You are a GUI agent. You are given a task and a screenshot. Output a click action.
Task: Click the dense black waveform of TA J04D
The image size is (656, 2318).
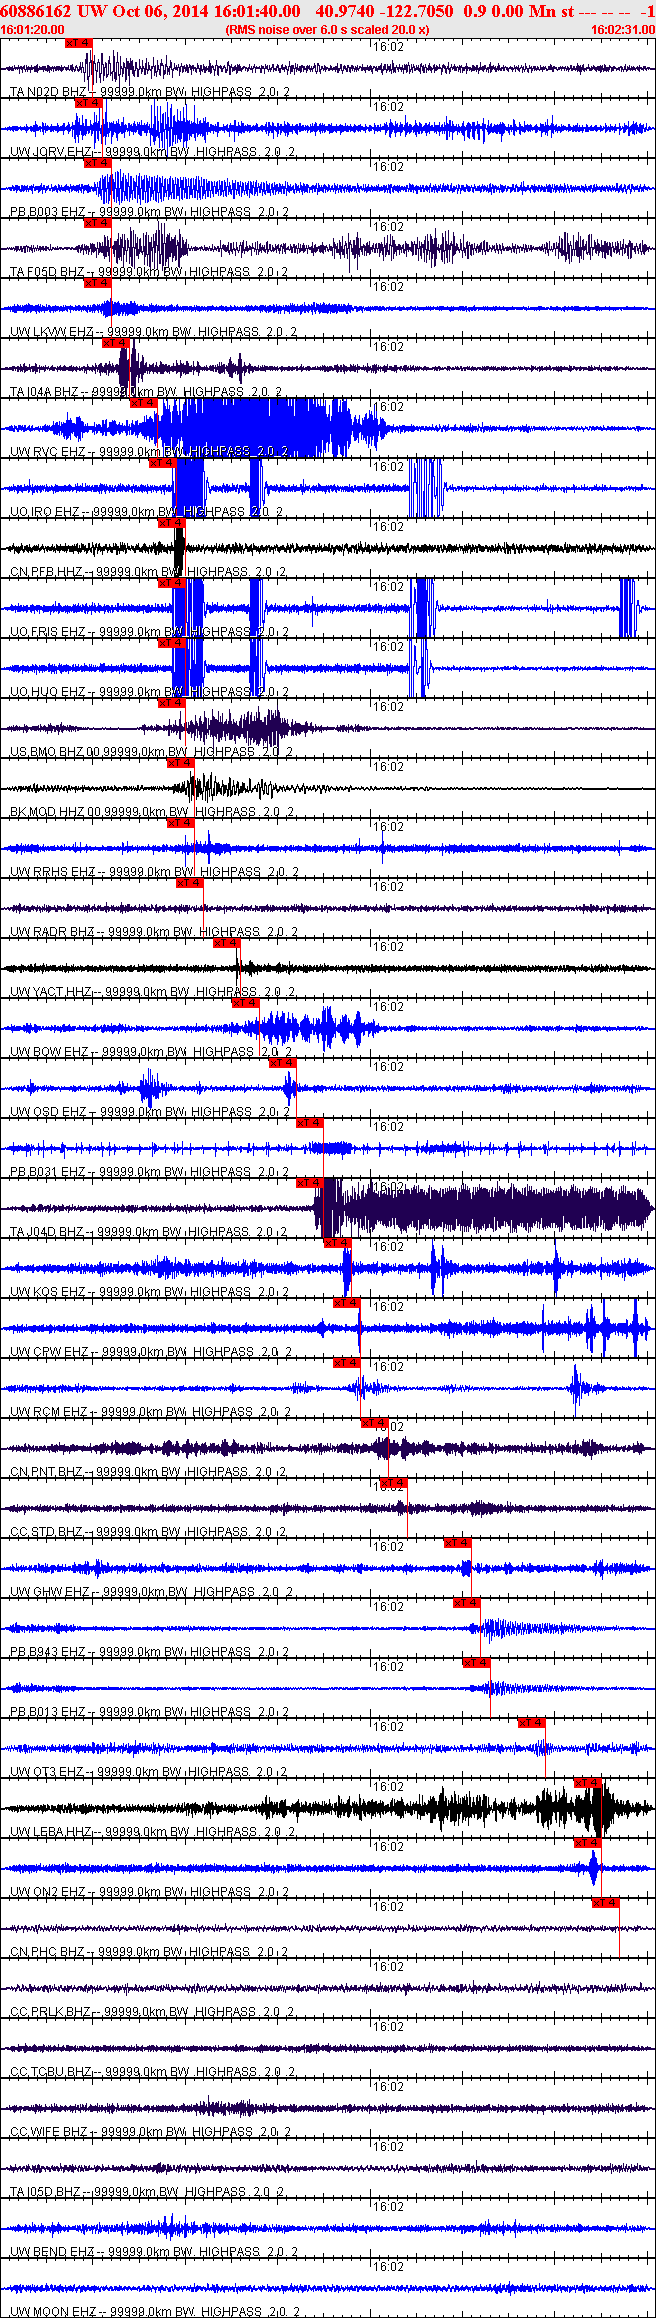click(485, 1208)
